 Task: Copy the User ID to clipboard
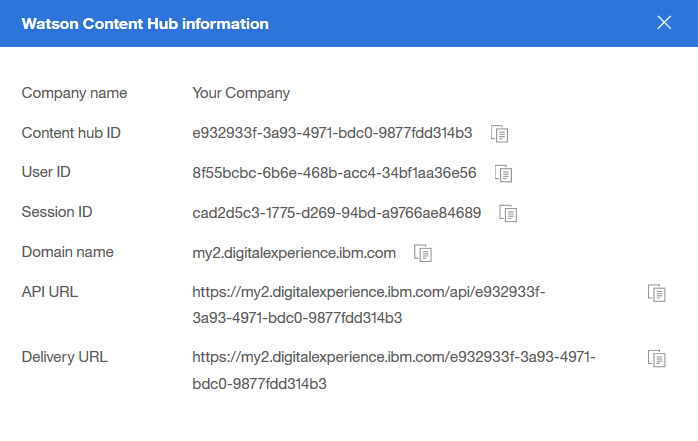(x=503, y=174)
